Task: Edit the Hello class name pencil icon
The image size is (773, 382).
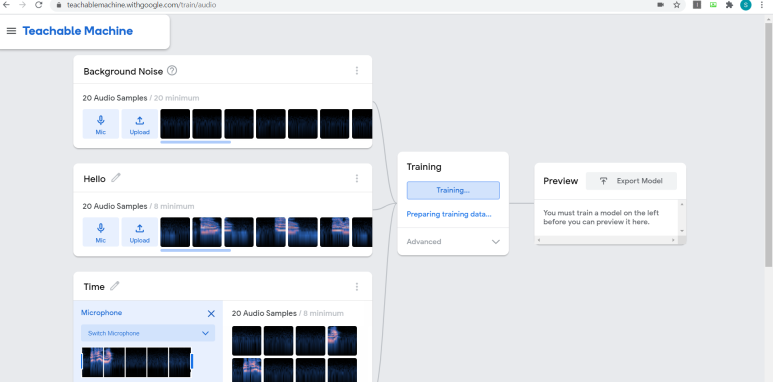Action: [116, 177]
